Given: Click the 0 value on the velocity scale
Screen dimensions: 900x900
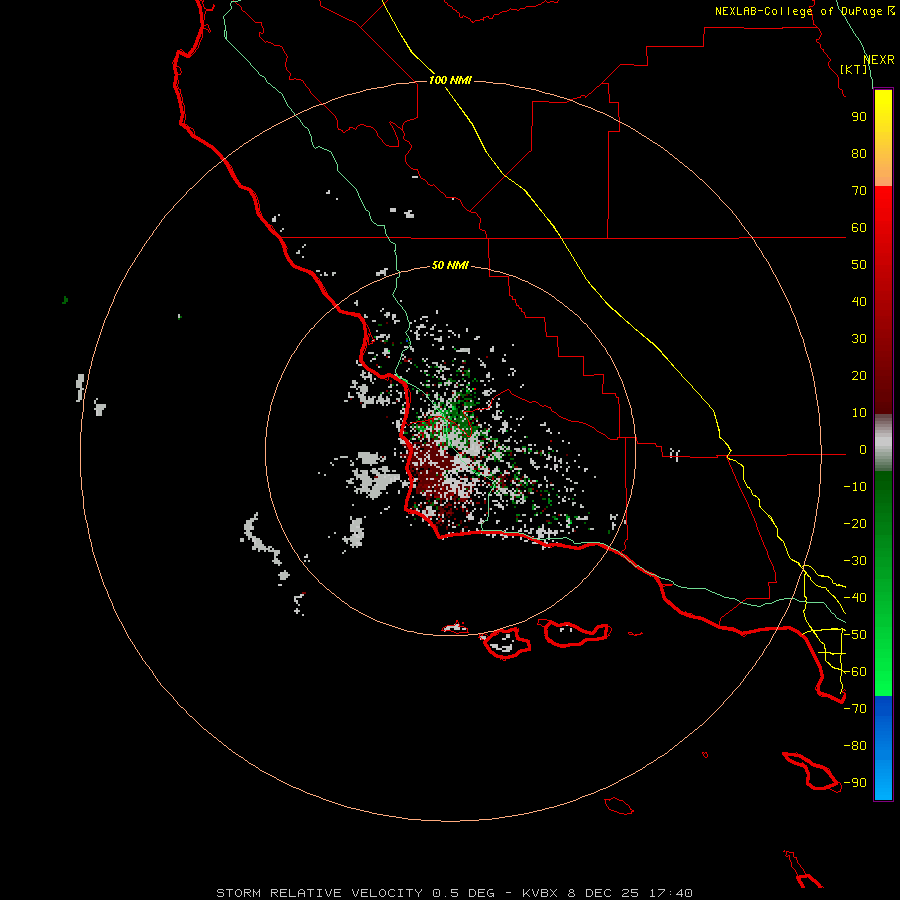Looking at the screenshot, I should [862, 450].
